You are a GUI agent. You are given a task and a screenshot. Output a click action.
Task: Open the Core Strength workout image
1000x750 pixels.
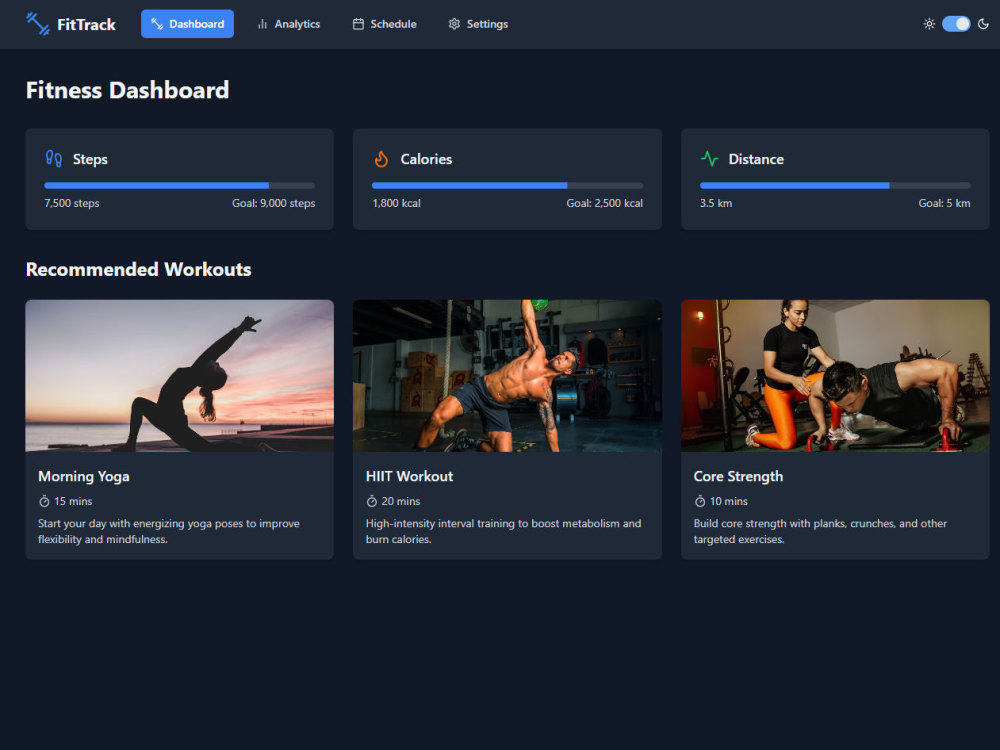tap(835, 376)
